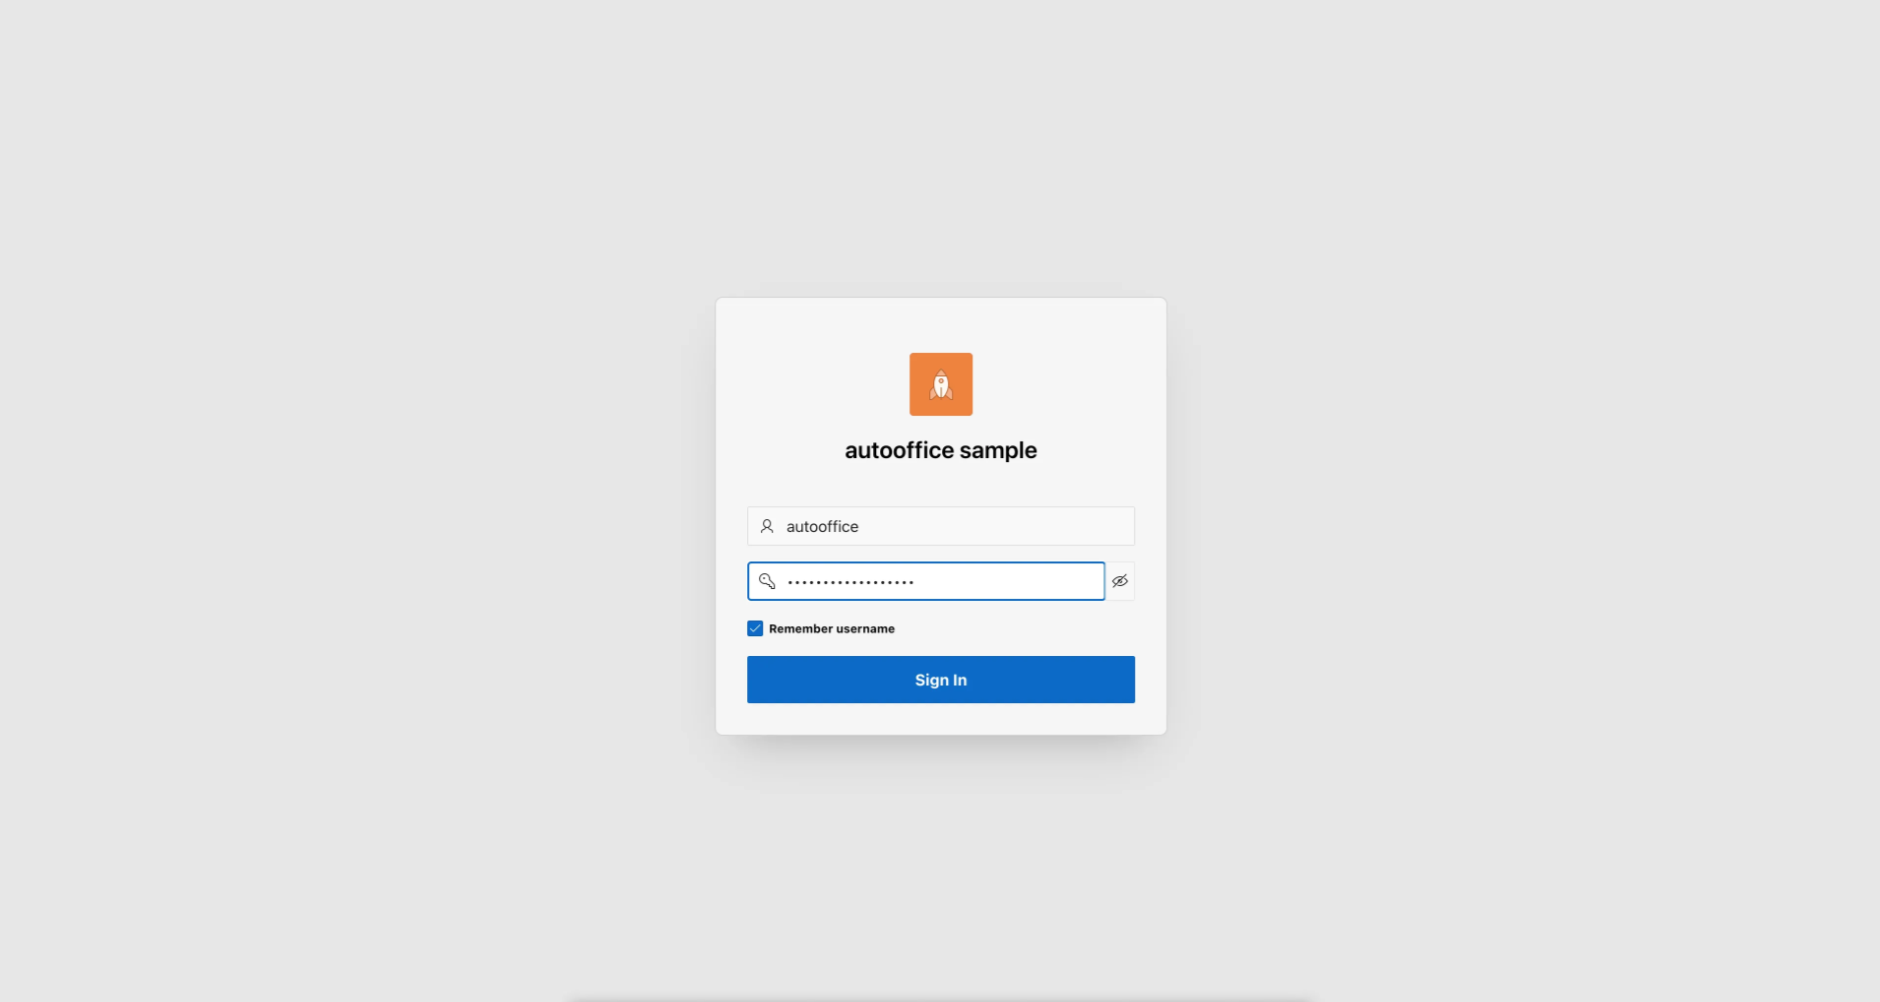Toggle the Remember username checkbox
Screen dimensions: 1880x1002
pyautogui.click(x=755, y=629)
